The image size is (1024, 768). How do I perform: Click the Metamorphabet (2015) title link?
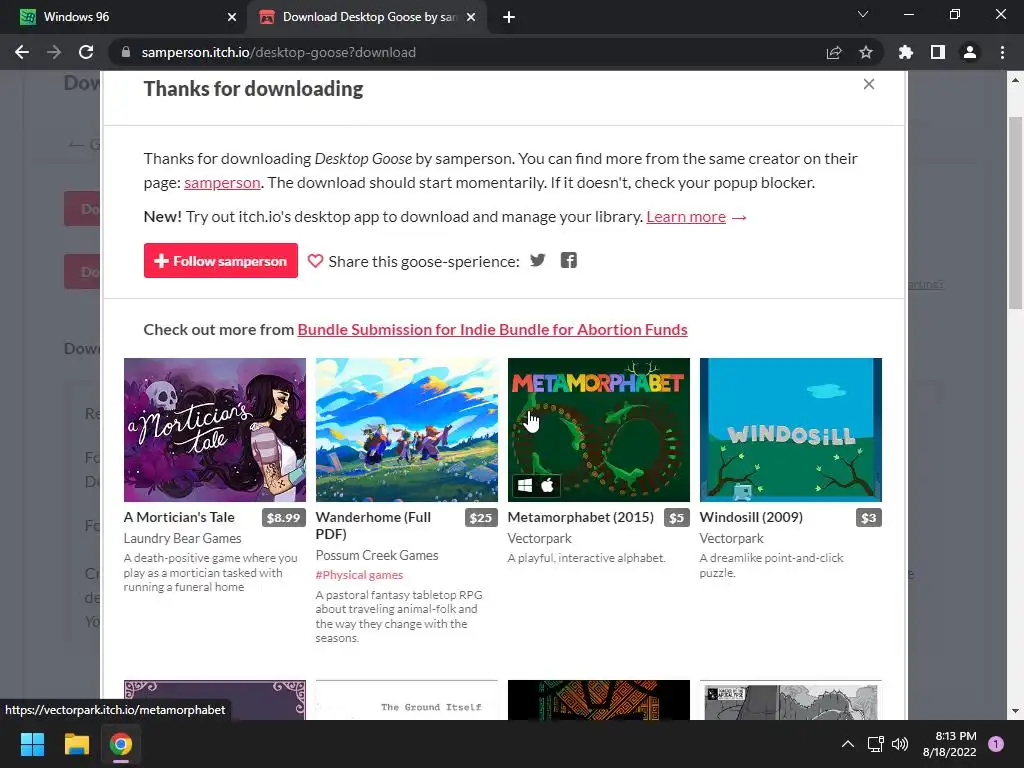click(x=581, y=517)
